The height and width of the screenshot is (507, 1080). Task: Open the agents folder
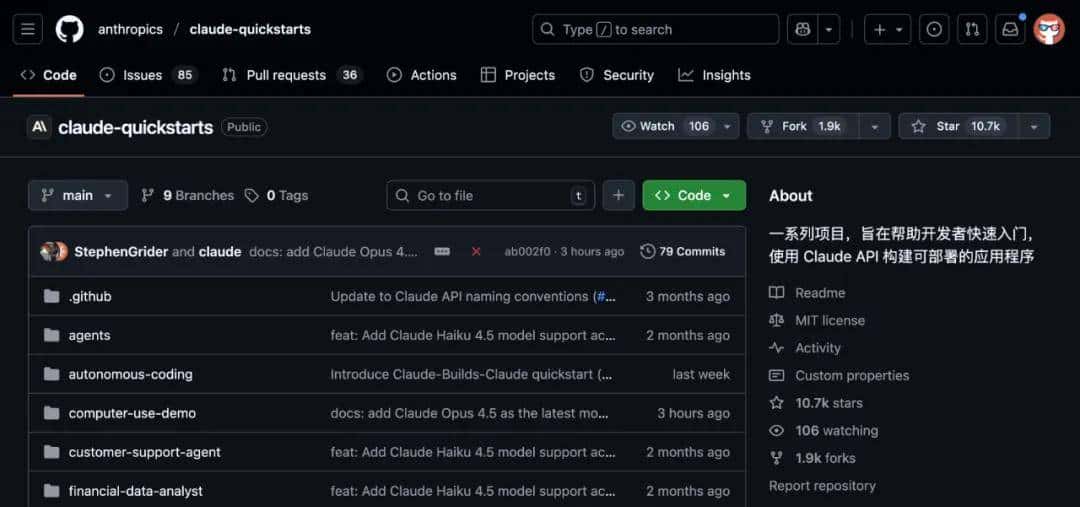89,335
